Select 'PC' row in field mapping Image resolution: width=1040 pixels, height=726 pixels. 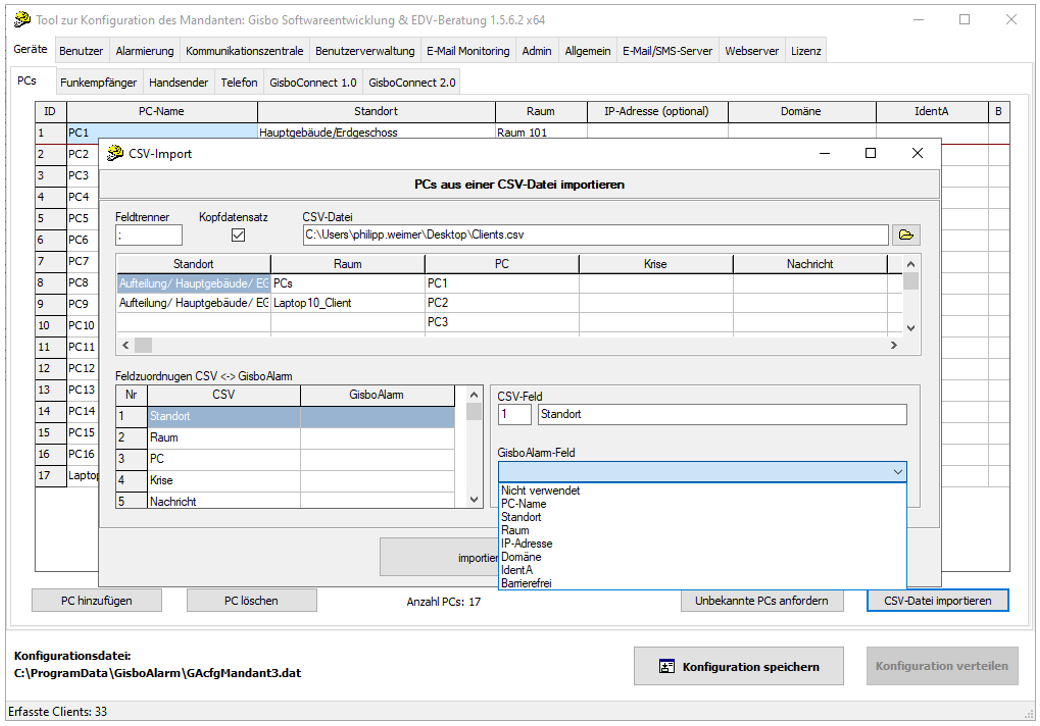[285, 459]
